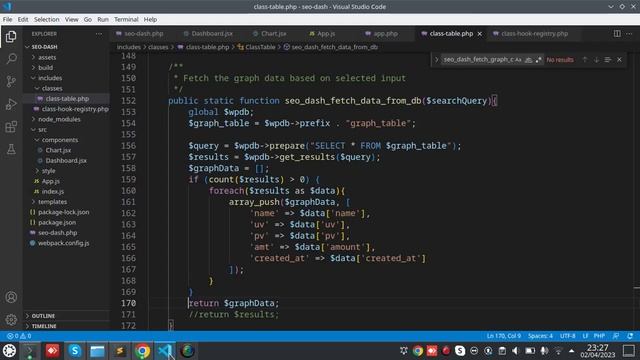Switch to the App.js tab

coord(322,34)
